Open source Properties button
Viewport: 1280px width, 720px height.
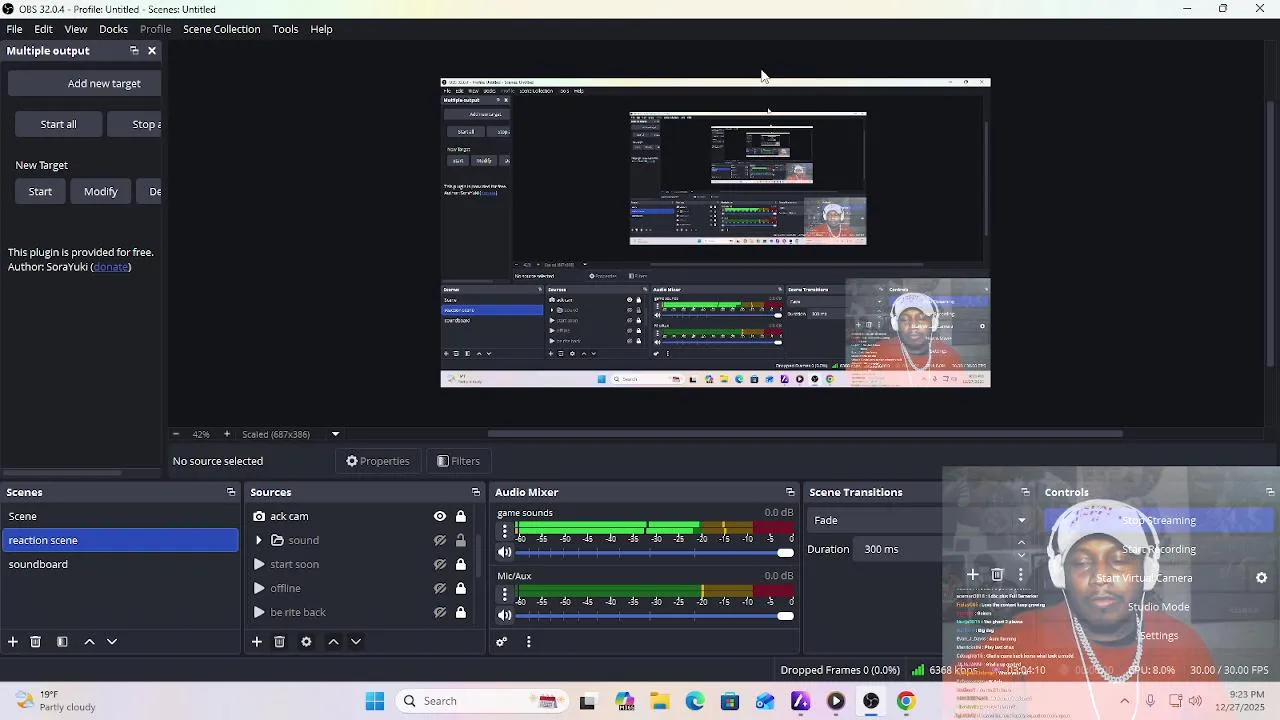click(x=378, y=461)
